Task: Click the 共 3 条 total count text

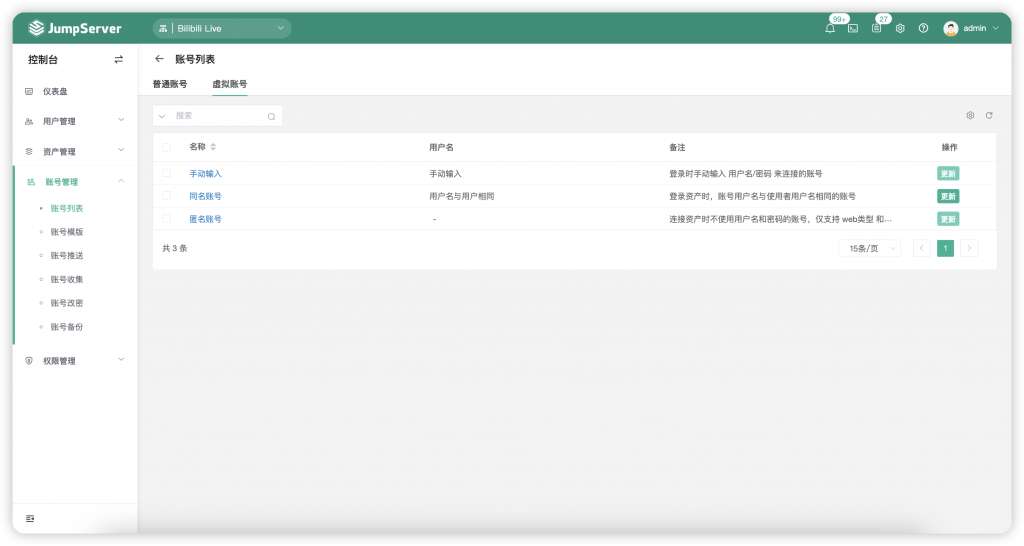Action: click(174, 248)
